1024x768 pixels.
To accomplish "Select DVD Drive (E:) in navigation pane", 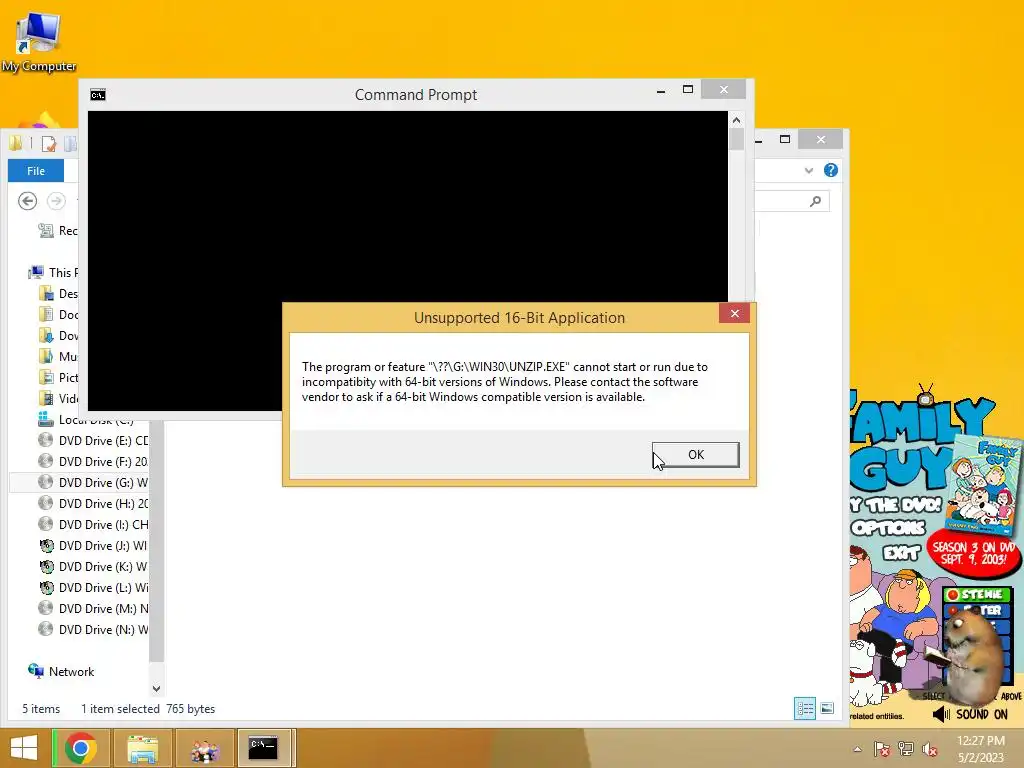I will (93, 441).
